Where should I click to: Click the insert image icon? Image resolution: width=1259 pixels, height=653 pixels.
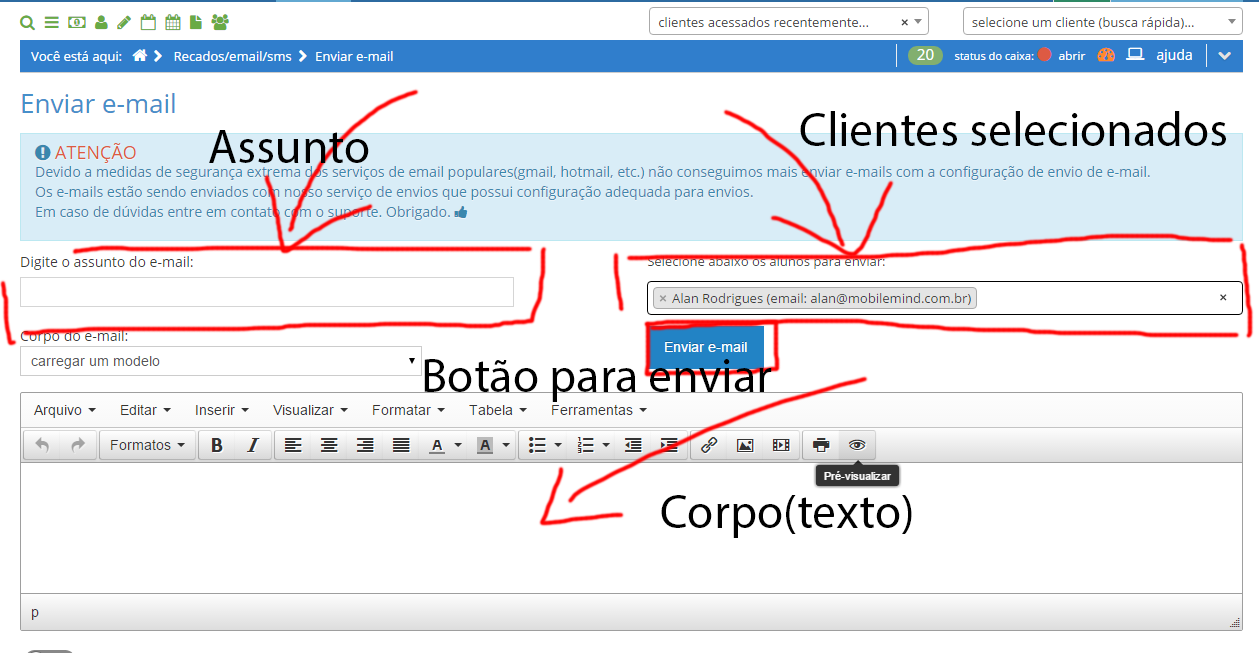pos(745,445)
